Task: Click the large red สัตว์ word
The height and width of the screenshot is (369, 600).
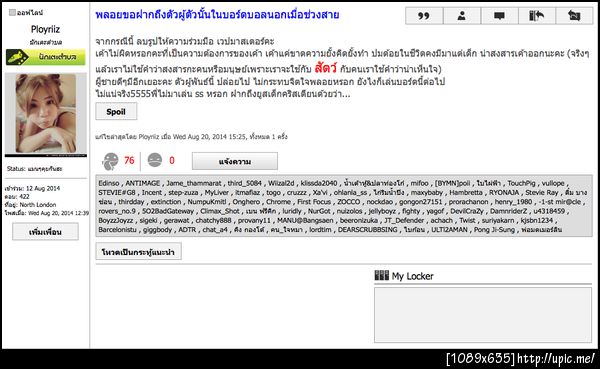Action: [326, 68]
